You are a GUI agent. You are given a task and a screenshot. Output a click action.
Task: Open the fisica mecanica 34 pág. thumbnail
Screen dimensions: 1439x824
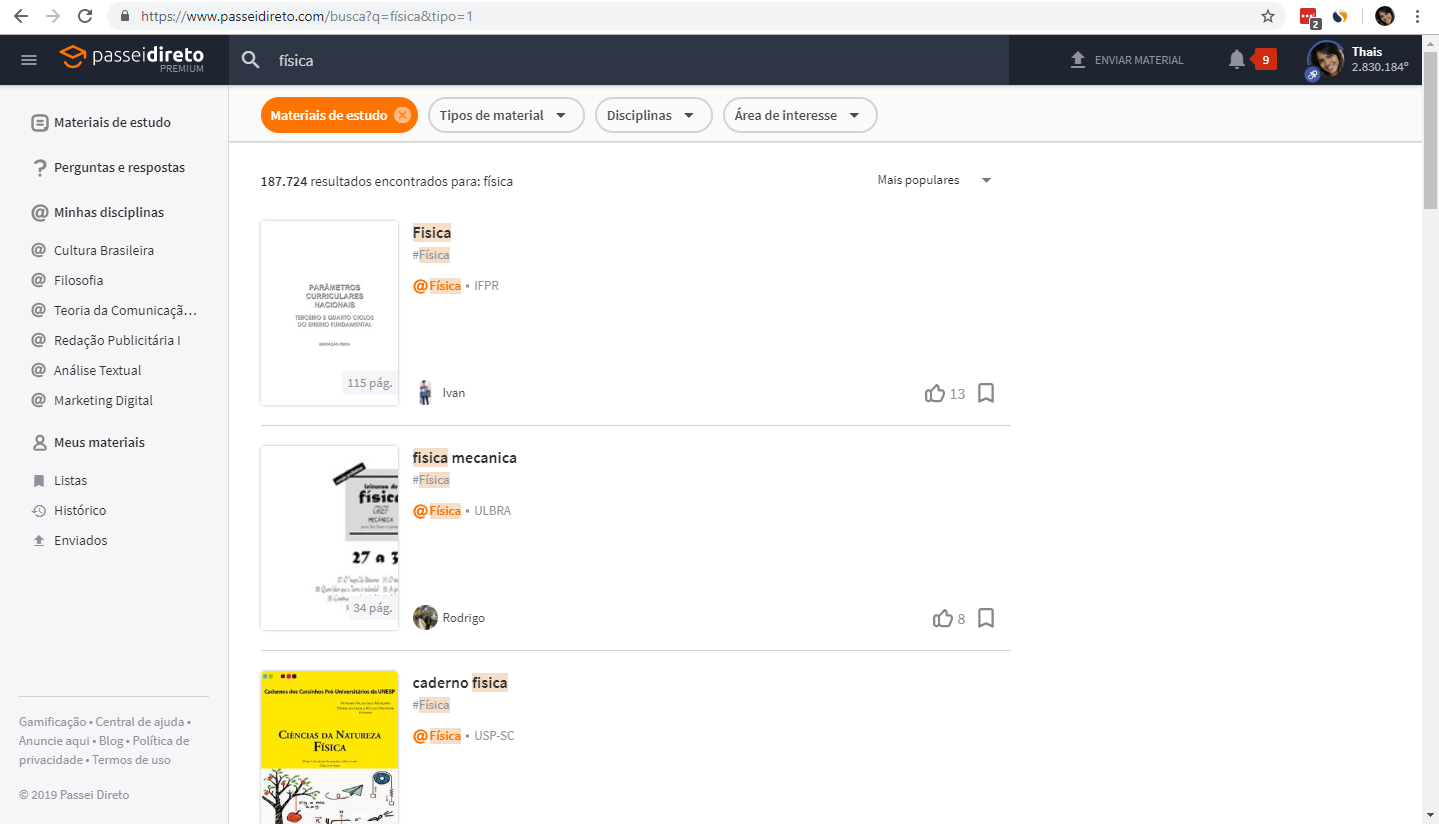(330, 538)
